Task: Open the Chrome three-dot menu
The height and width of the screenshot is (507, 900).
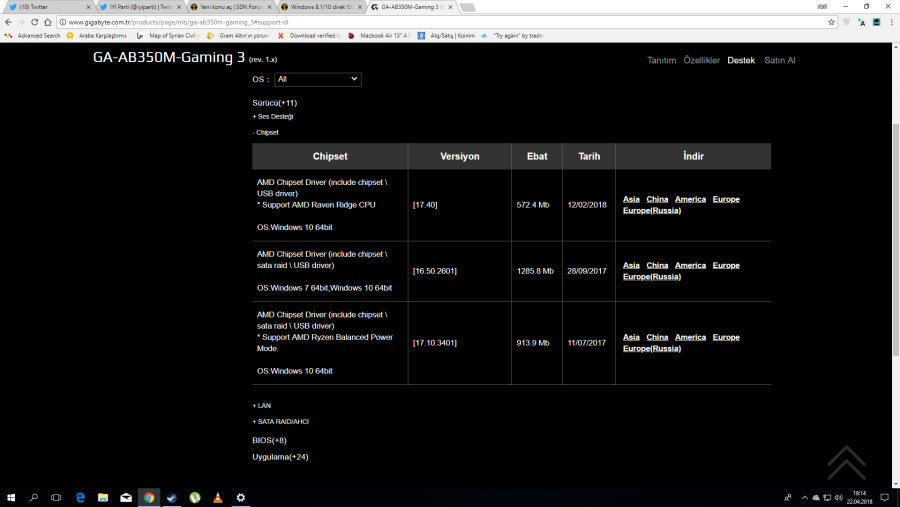Action: [891, 22]
